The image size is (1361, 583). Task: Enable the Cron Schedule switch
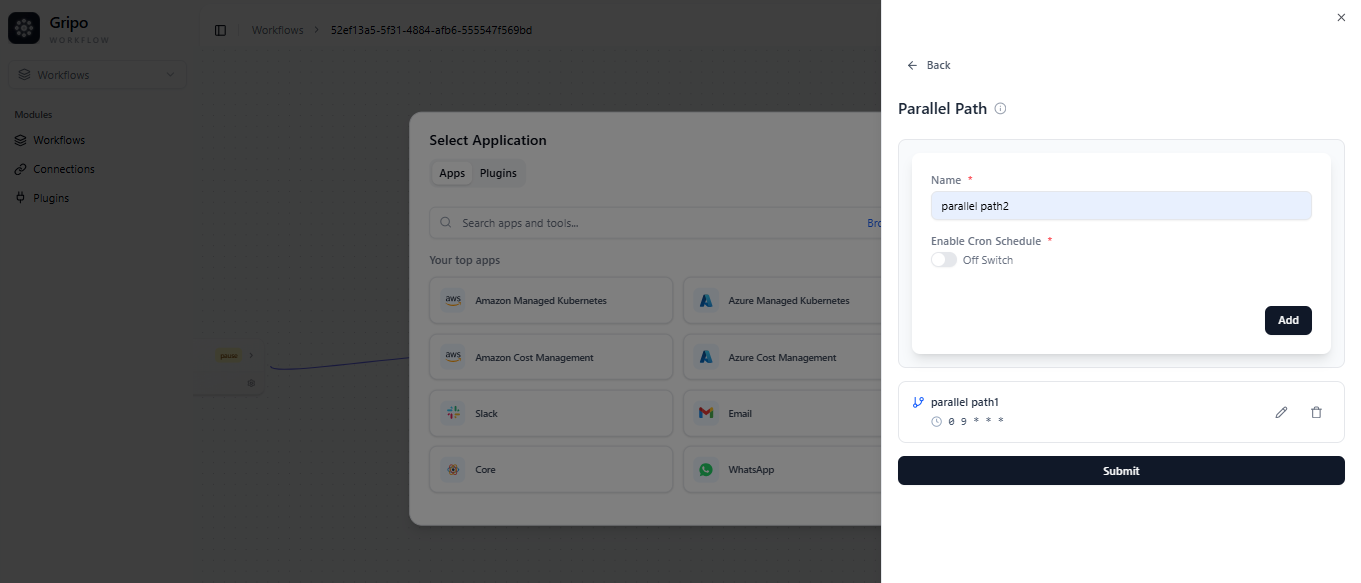pos(943,260)
